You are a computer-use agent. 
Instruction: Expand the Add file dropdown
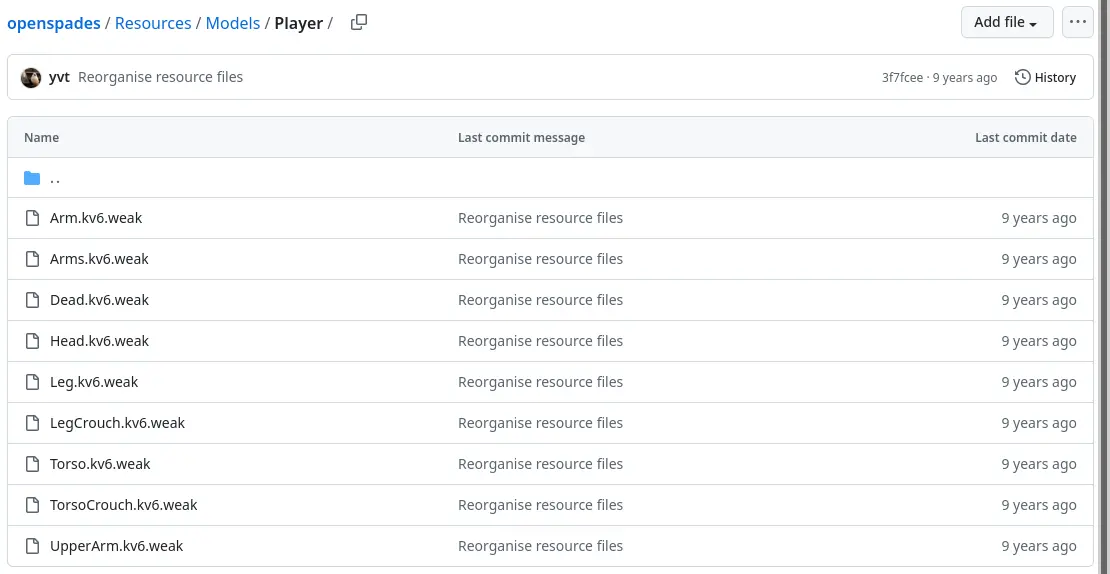(x=1006, y=22)
